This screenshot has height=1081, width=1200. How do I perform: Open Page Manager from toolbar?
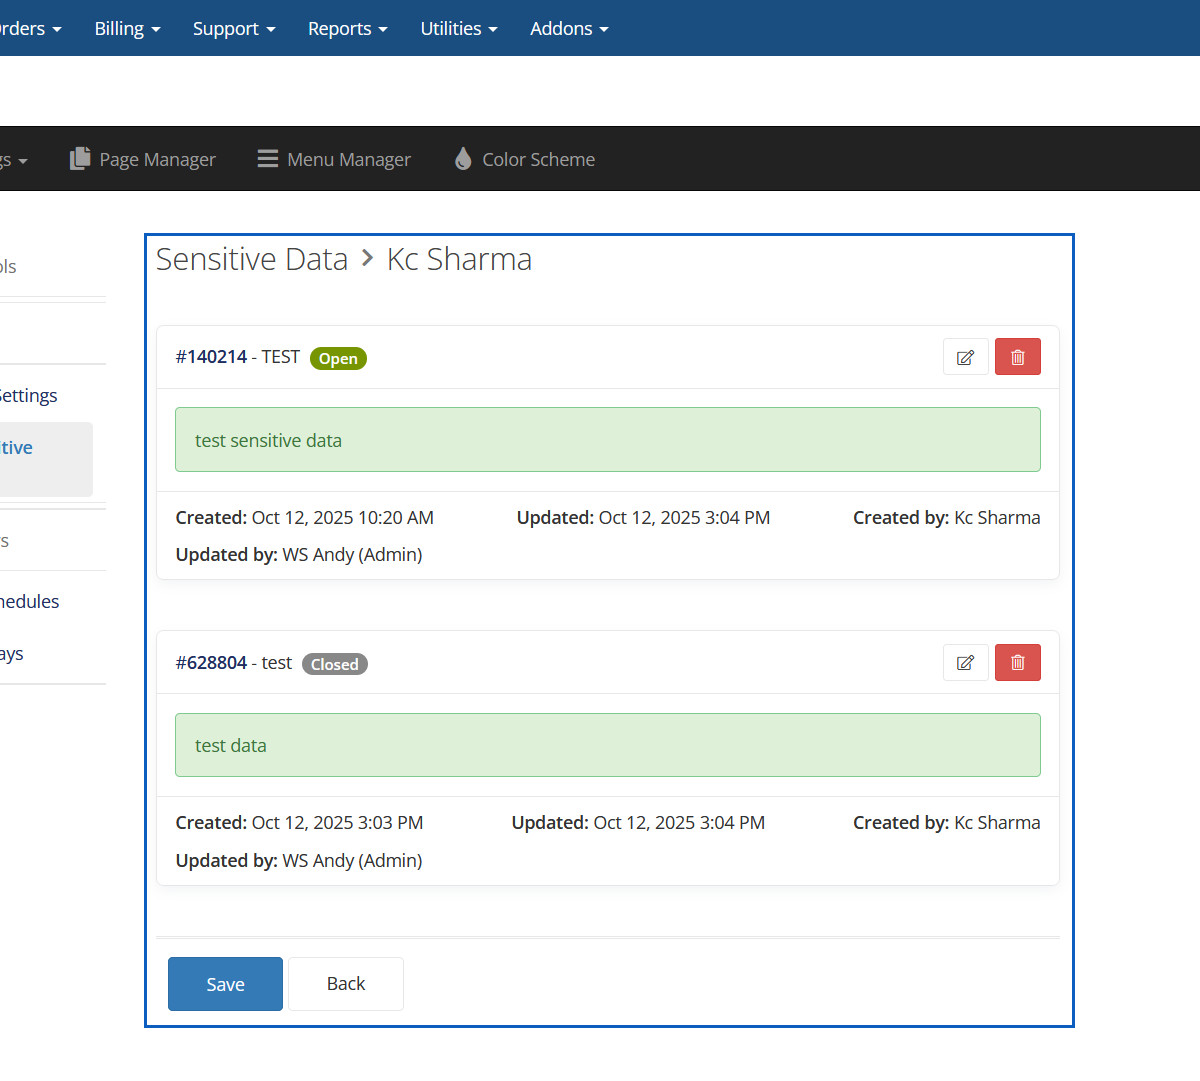point(143,159)
